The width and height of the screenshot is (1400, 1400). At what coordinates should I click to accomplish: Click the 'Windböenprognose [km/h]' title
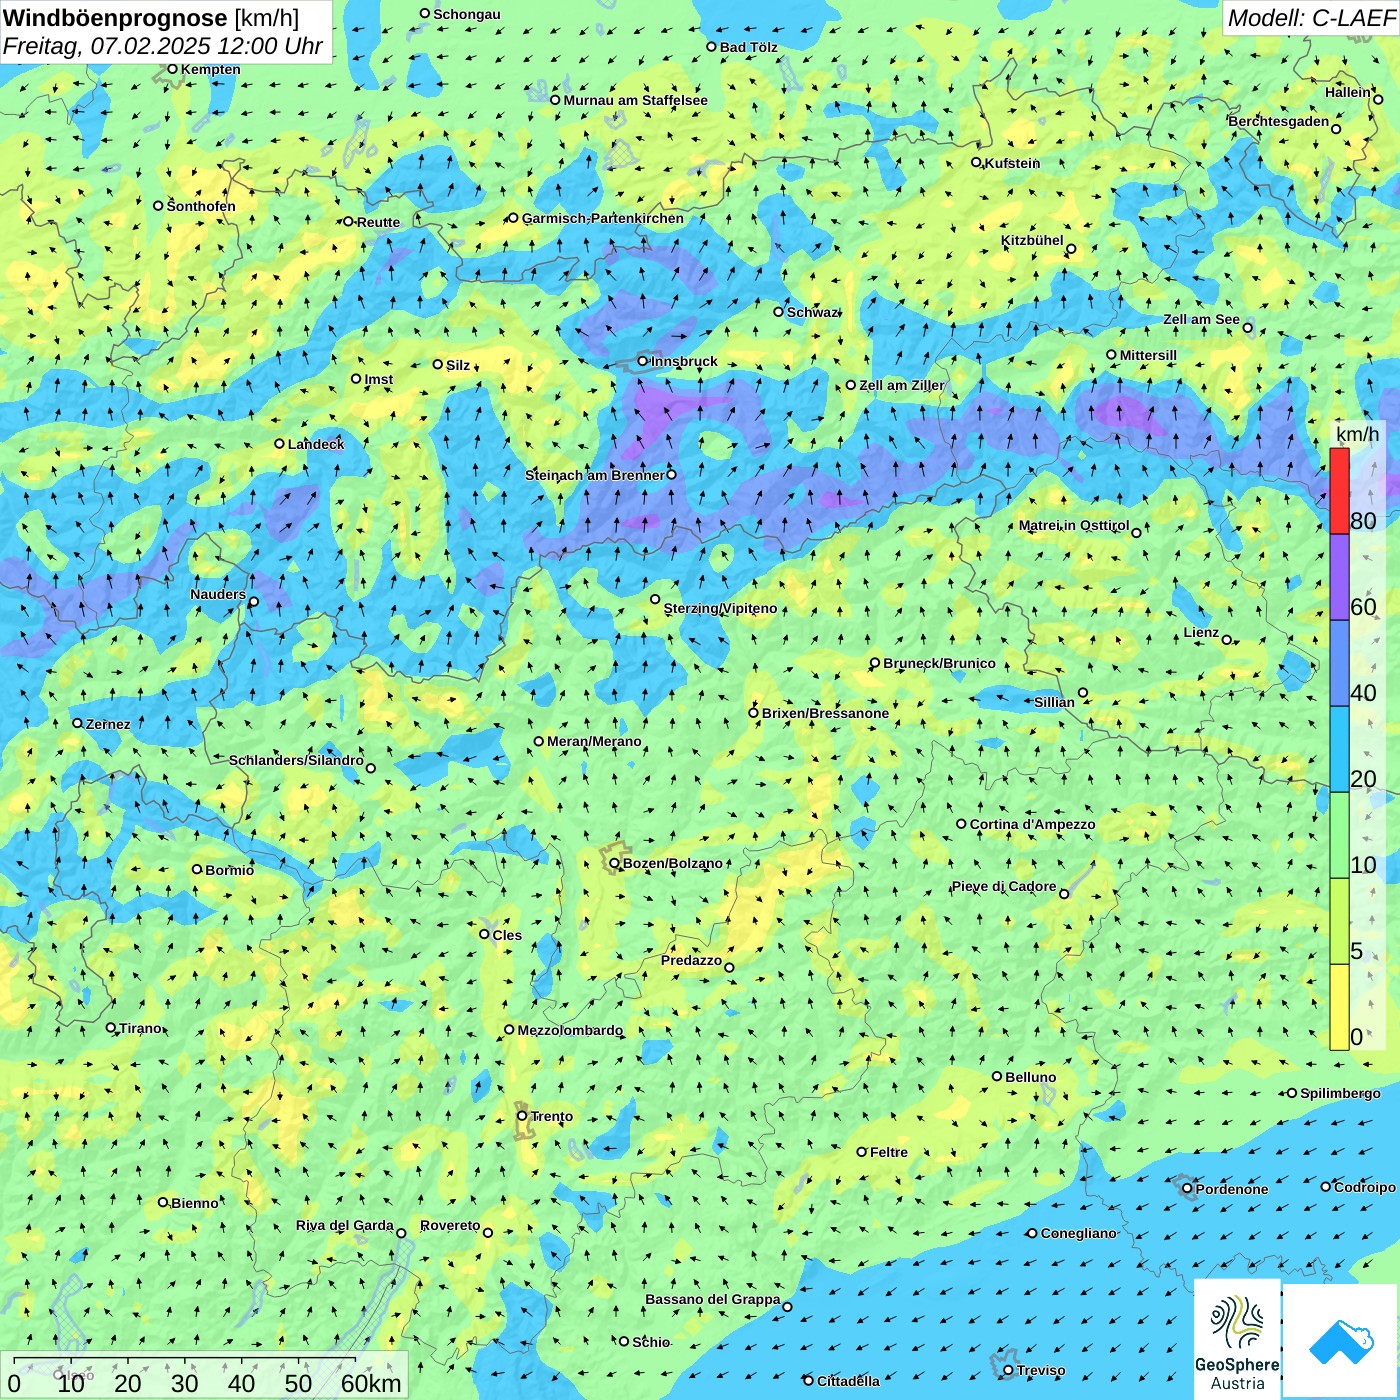point(151,18)
